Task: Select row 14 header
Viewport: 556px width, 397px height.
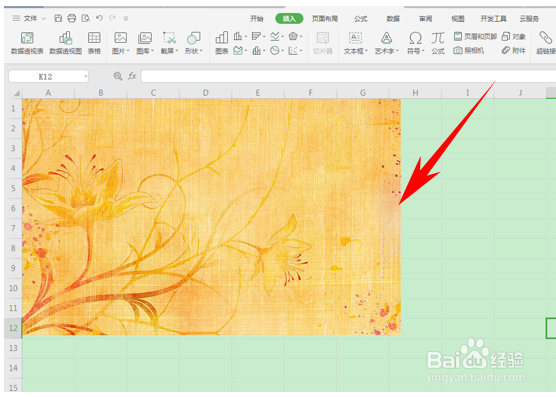Action: 13,368
